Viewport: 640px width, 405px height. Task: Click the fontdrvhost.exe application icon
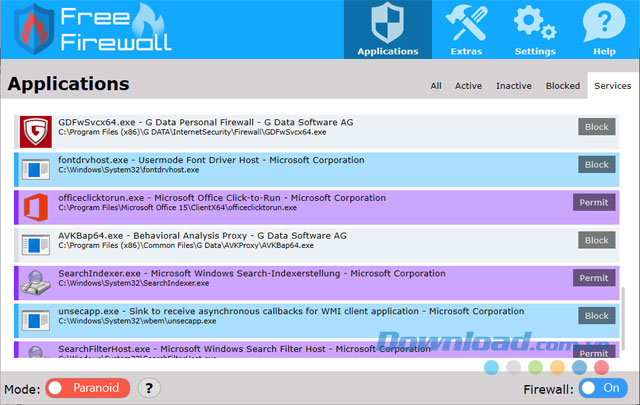[36, 169]
